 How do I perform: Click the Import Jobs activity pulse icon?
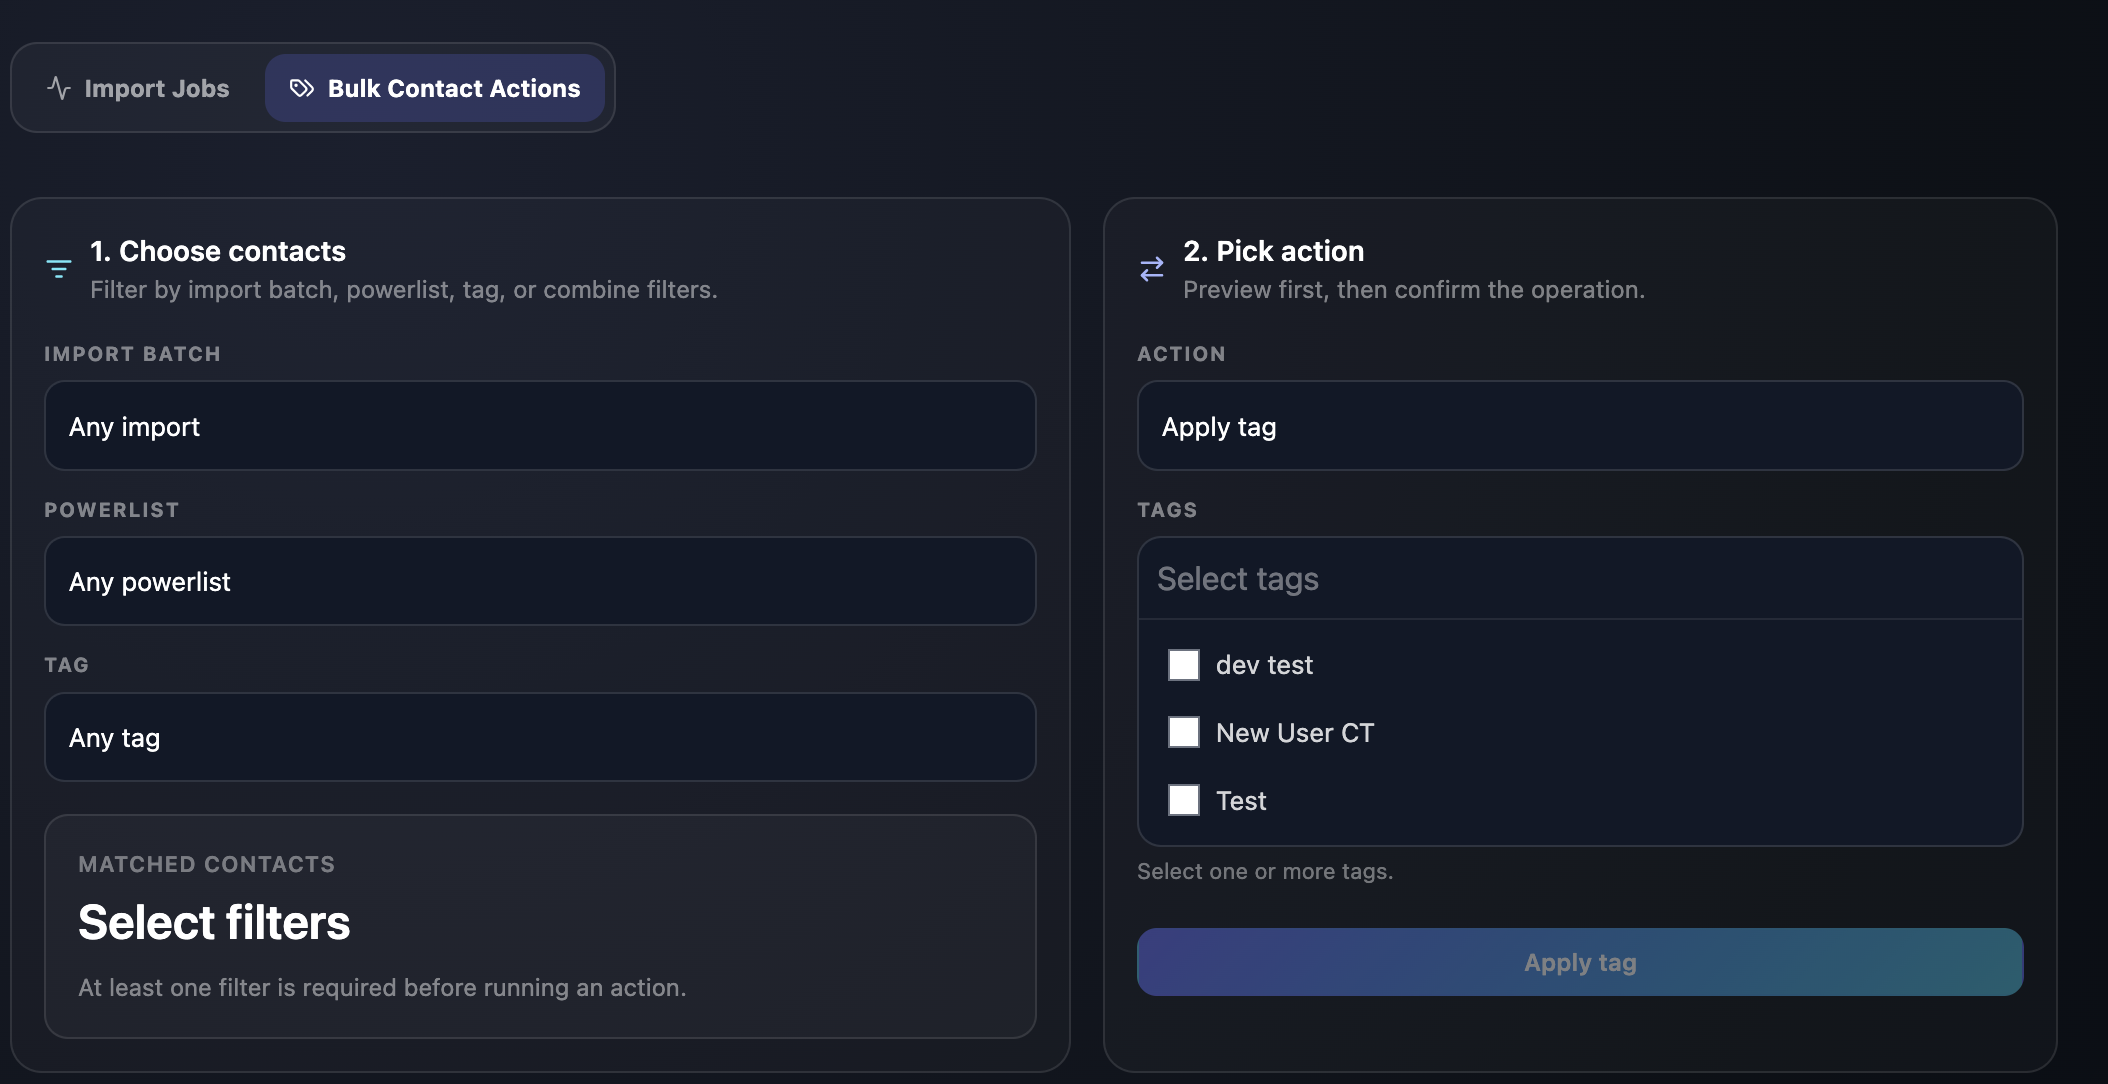point(59,88)
